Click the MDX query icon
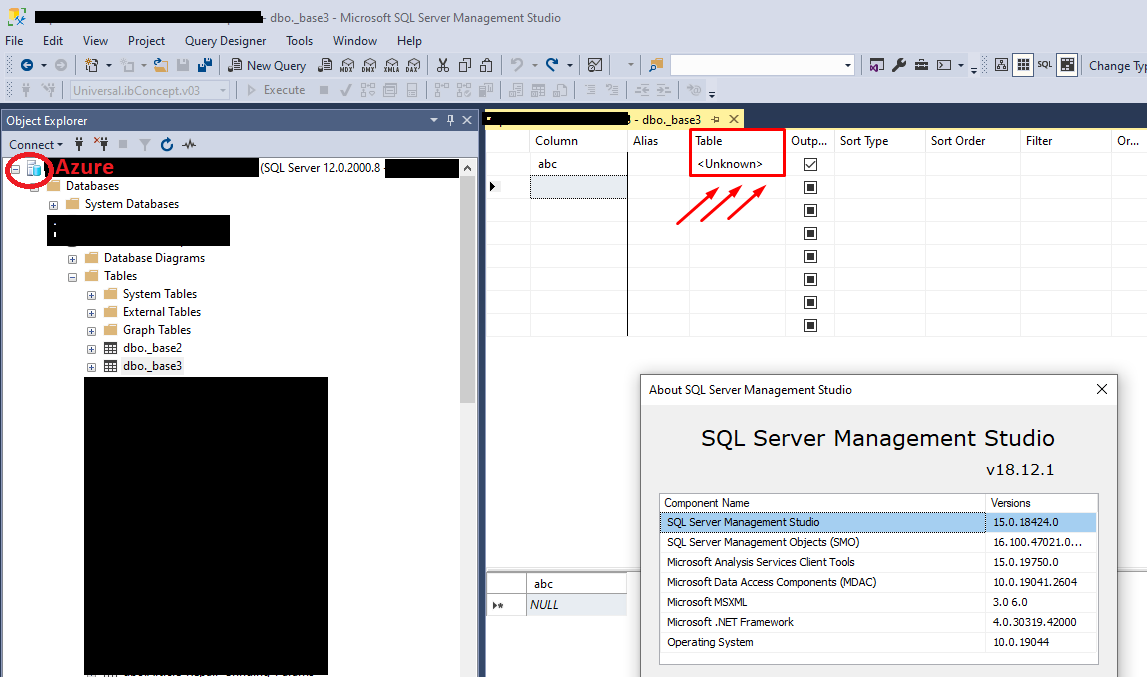The image size is (1147, 677). (347, 65)
